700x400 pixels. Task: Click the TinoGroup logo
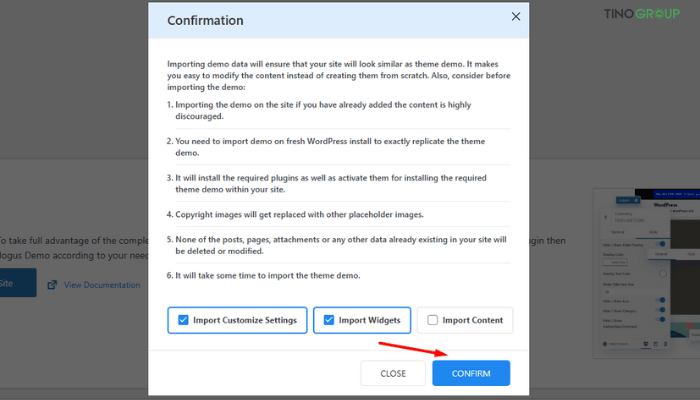[642, 14]
